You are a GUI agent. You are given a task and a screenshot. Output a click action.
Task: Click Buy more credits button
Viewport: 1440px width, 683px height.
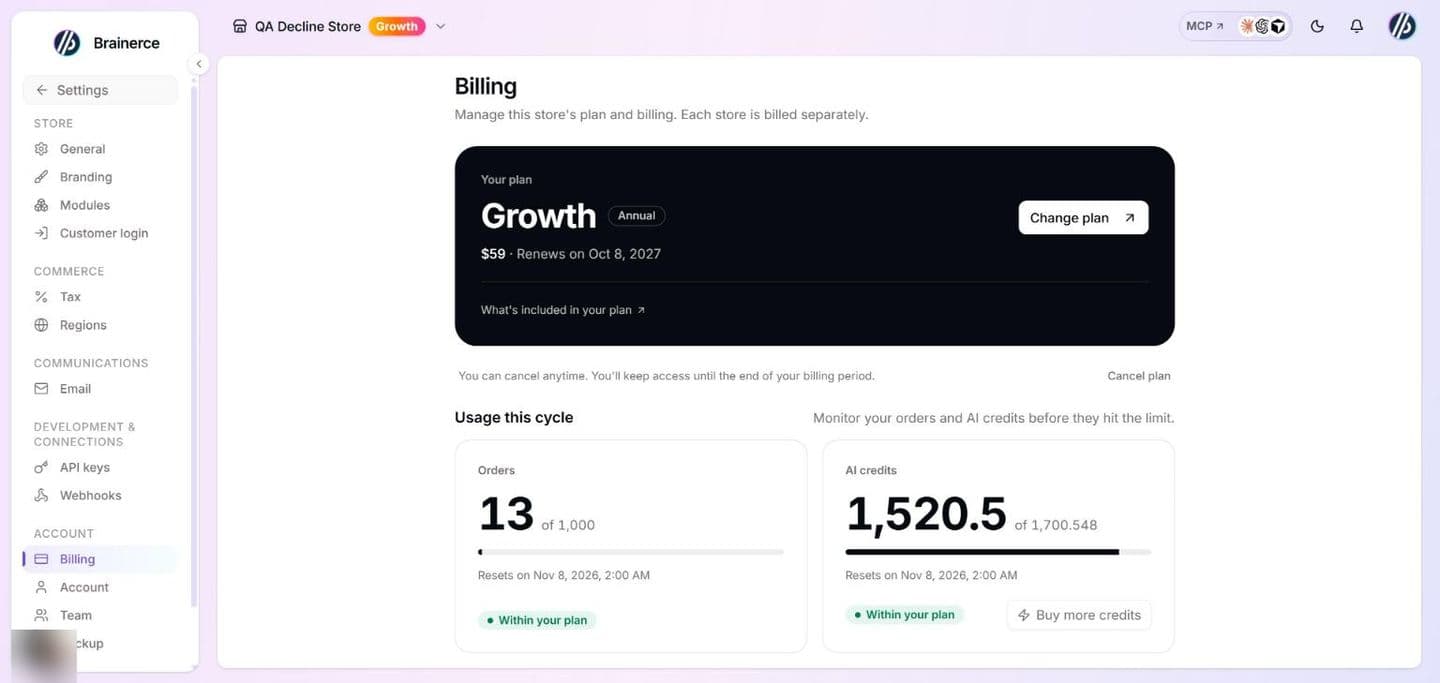[x=1079, y=615]
